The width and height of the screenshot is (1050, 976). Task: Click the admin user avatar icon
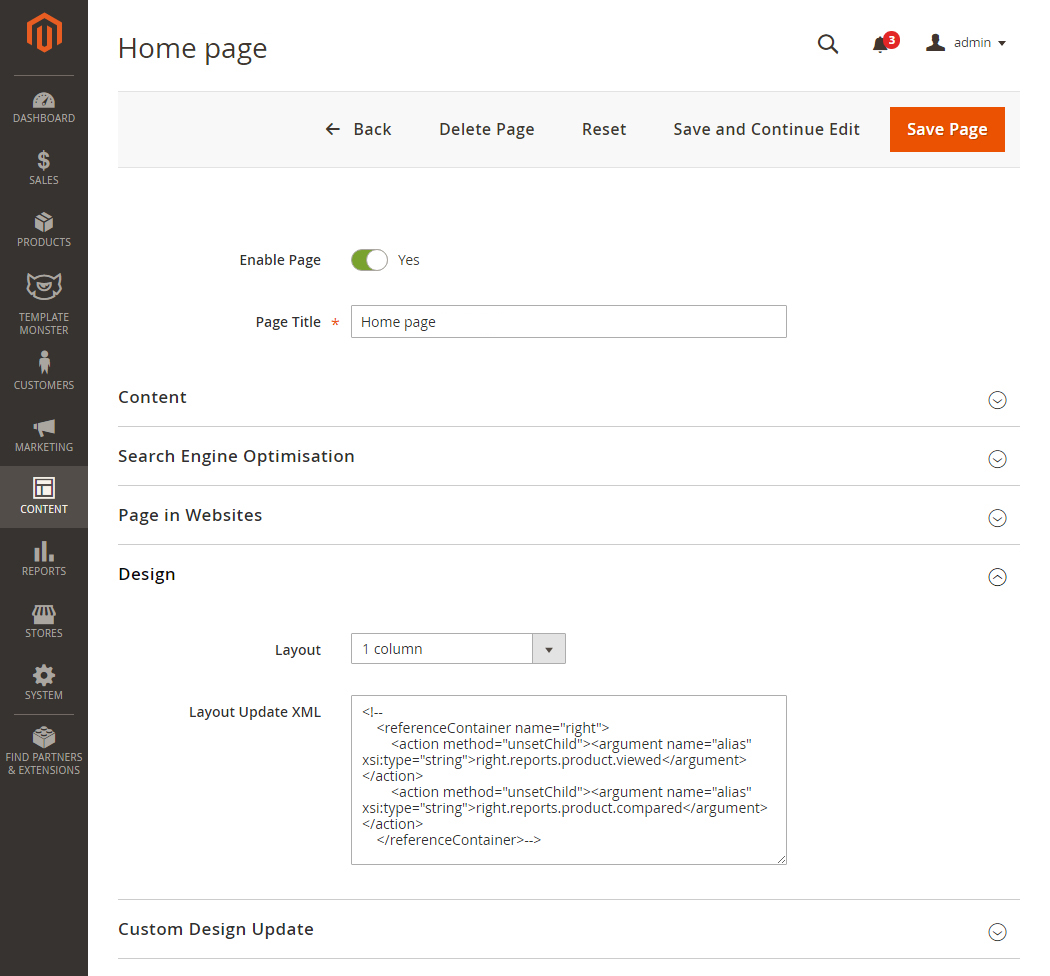tap(935, 42)
